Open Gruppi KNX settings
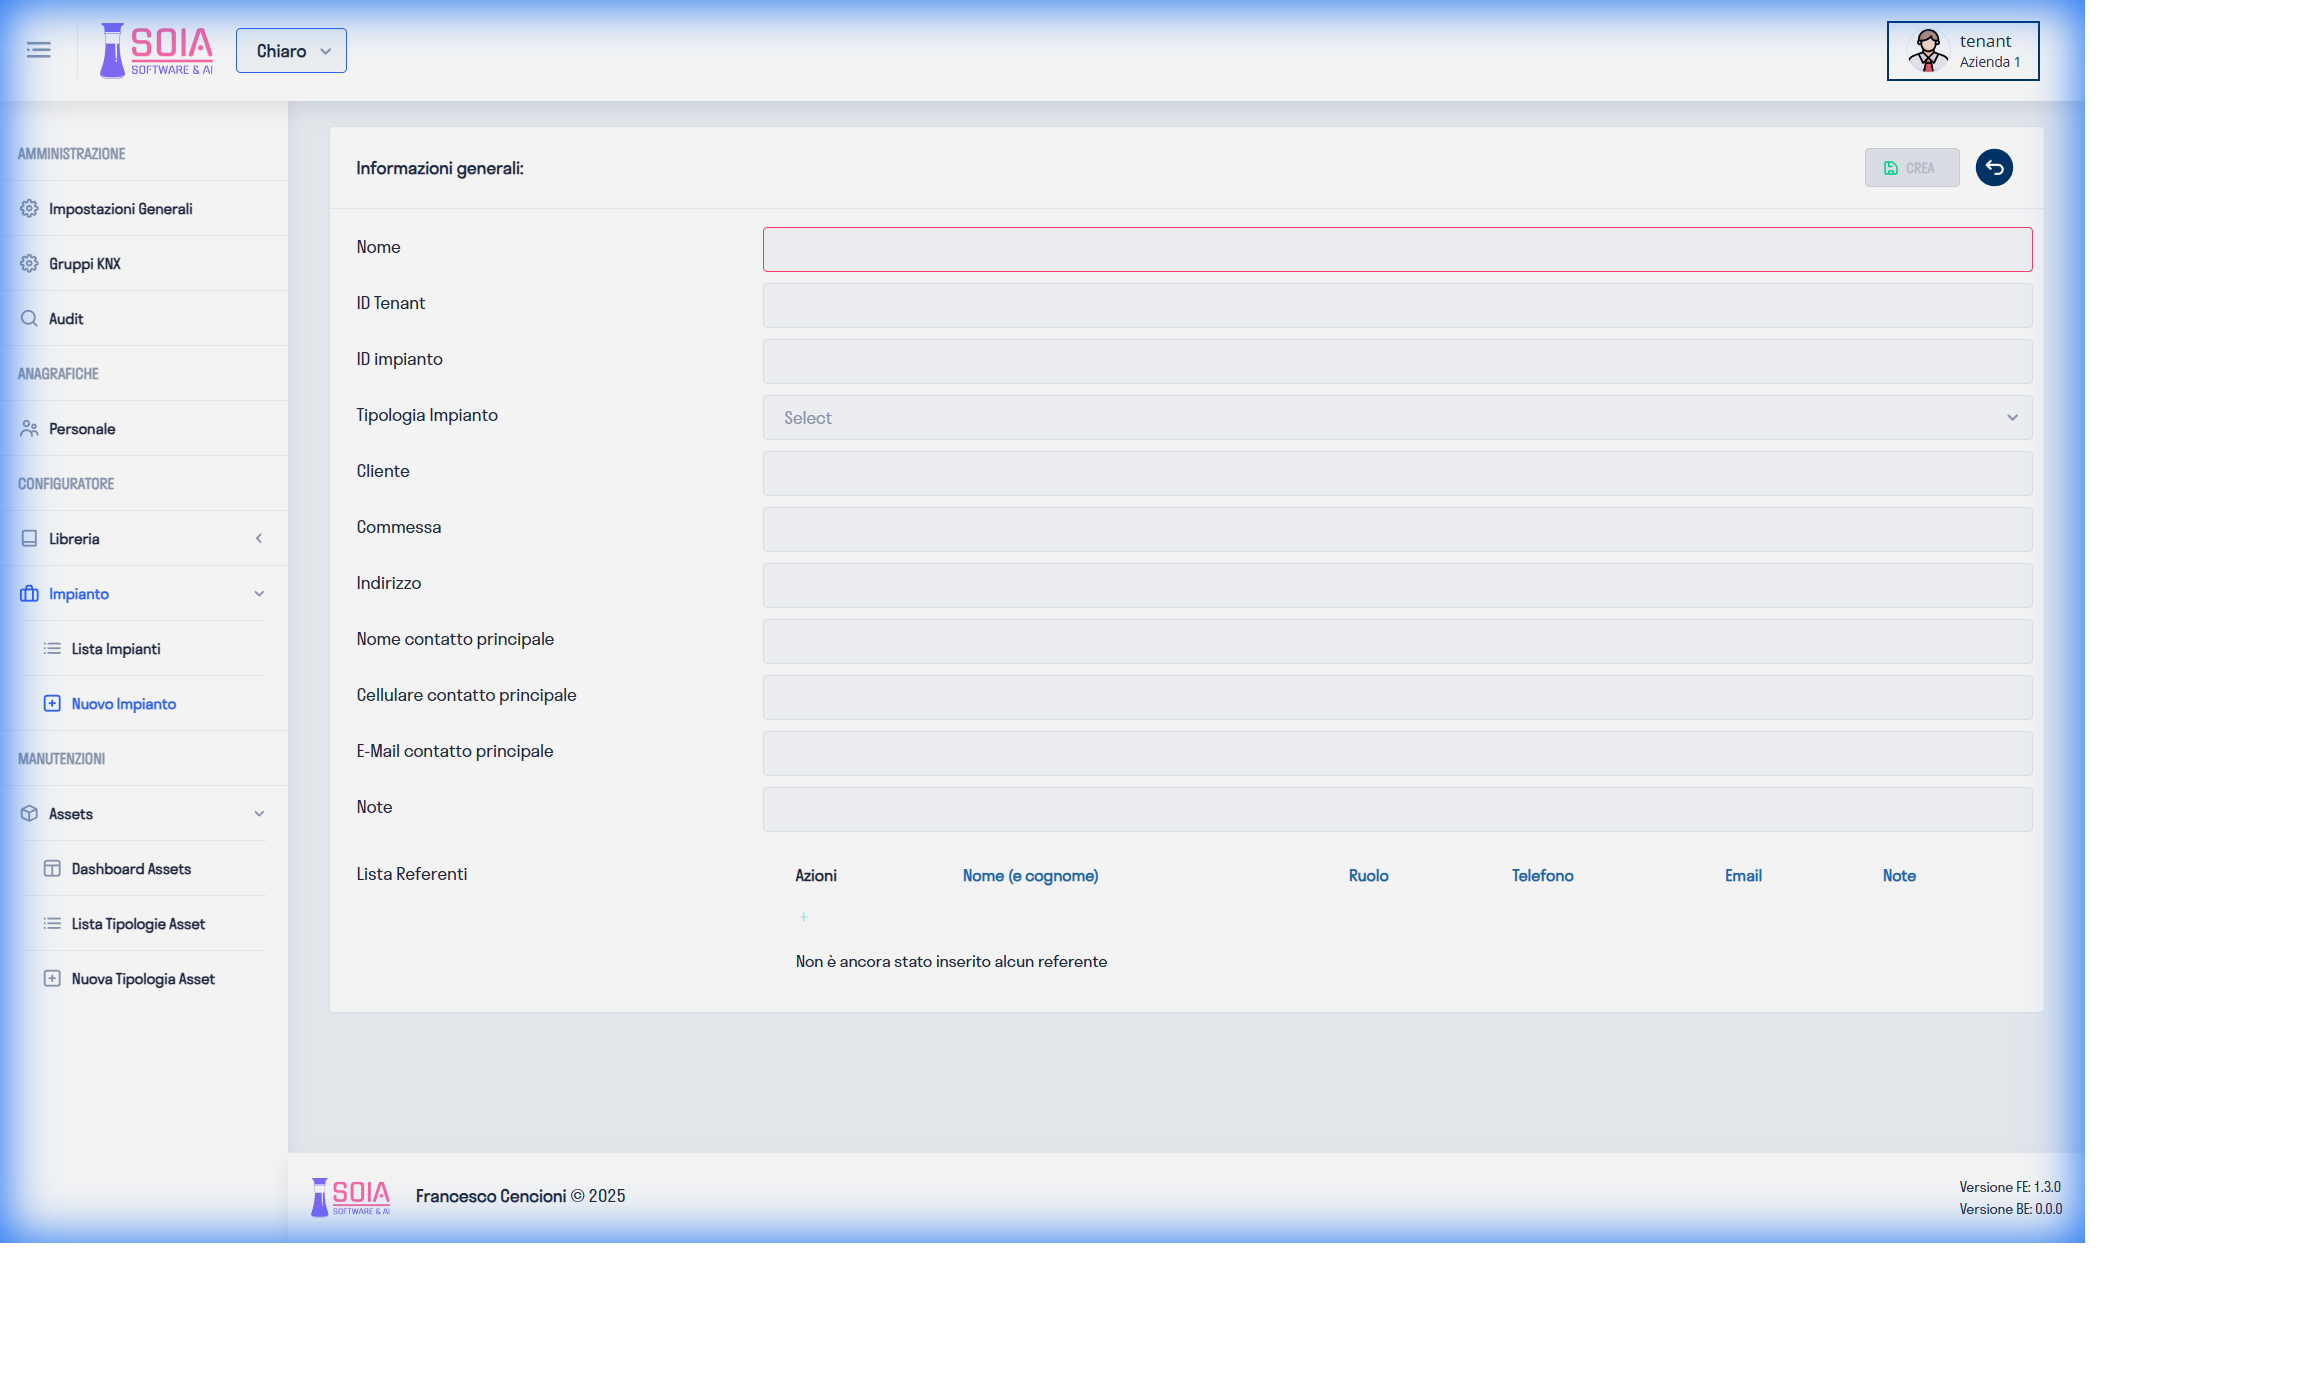This screenshot has height=1381, width=2316. (84, 264)
